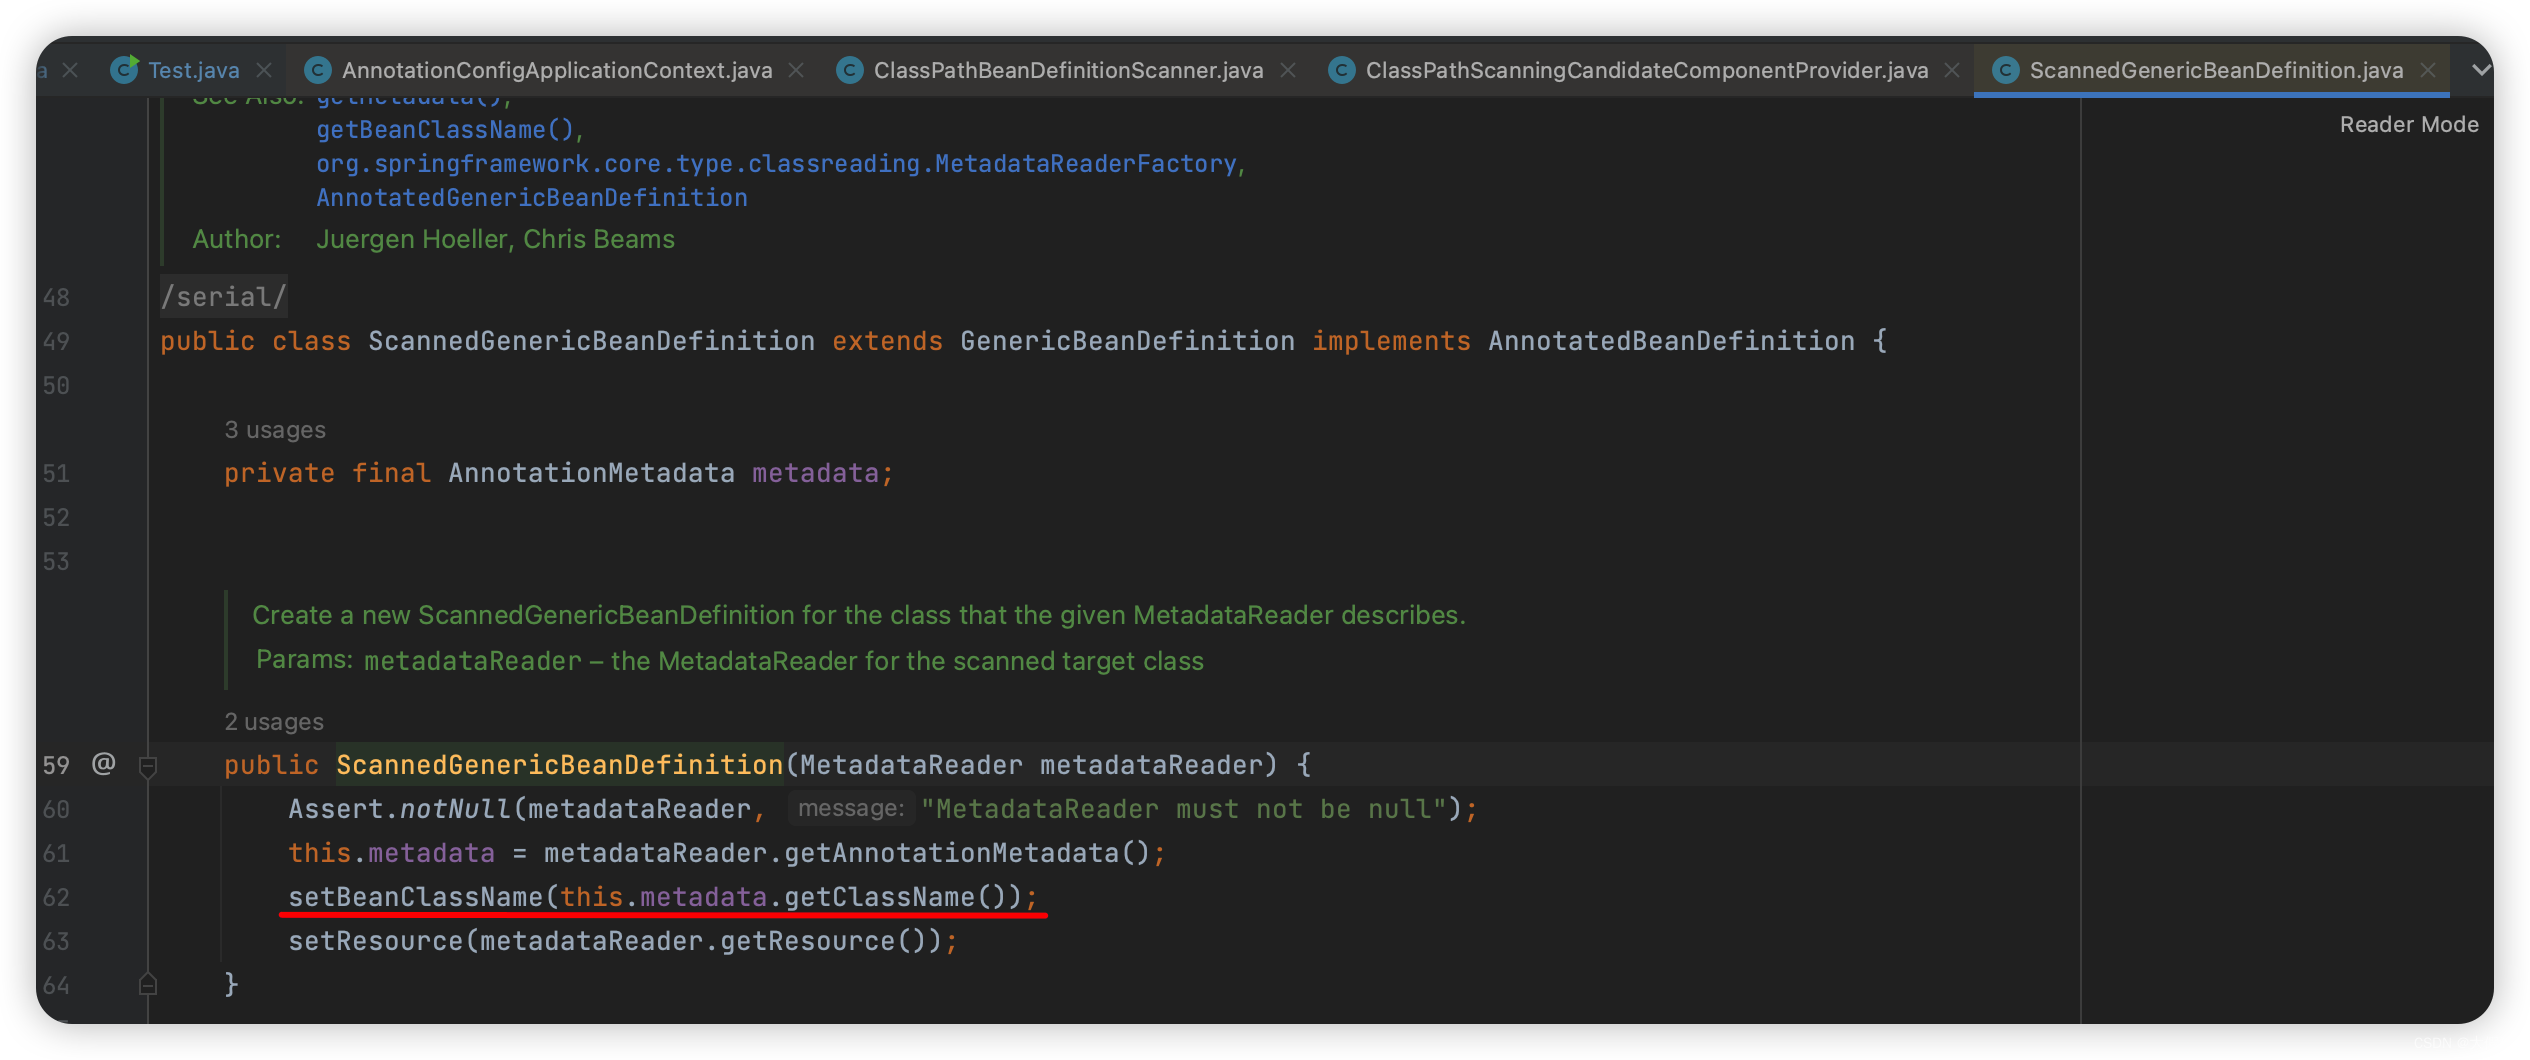
Task: Close the ClassPathScanningCandidateComponentProvider.java tab
Action: point(1952,70)
